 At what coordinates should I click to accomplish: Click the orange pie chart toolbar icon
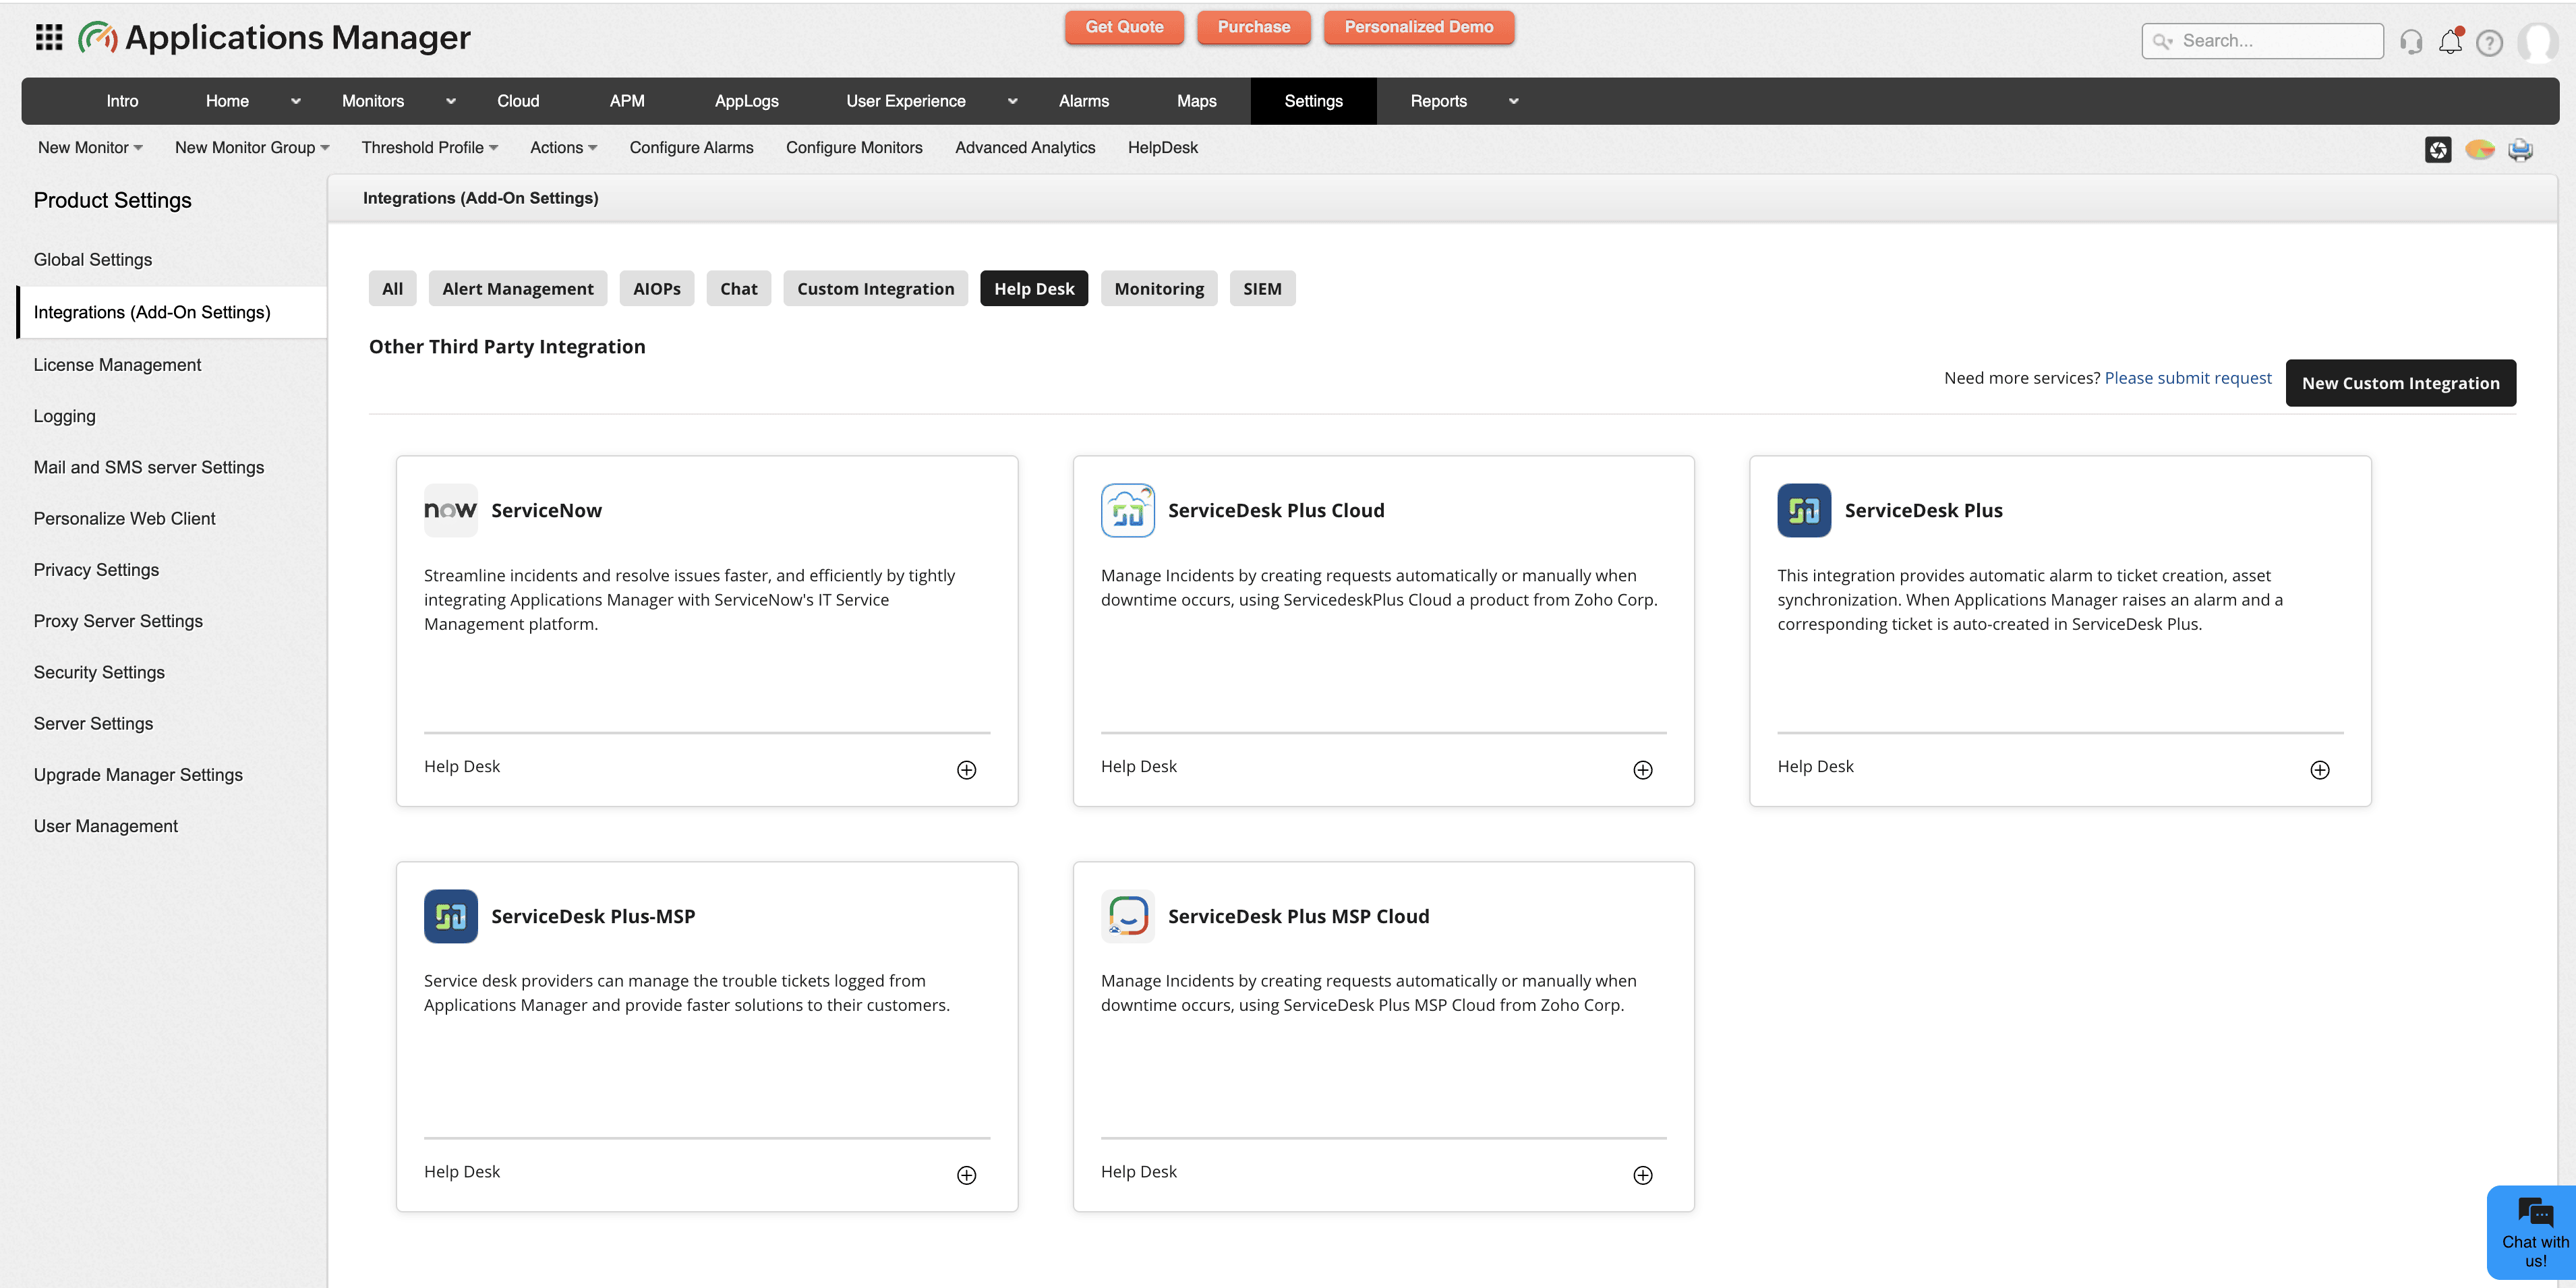2480,150
